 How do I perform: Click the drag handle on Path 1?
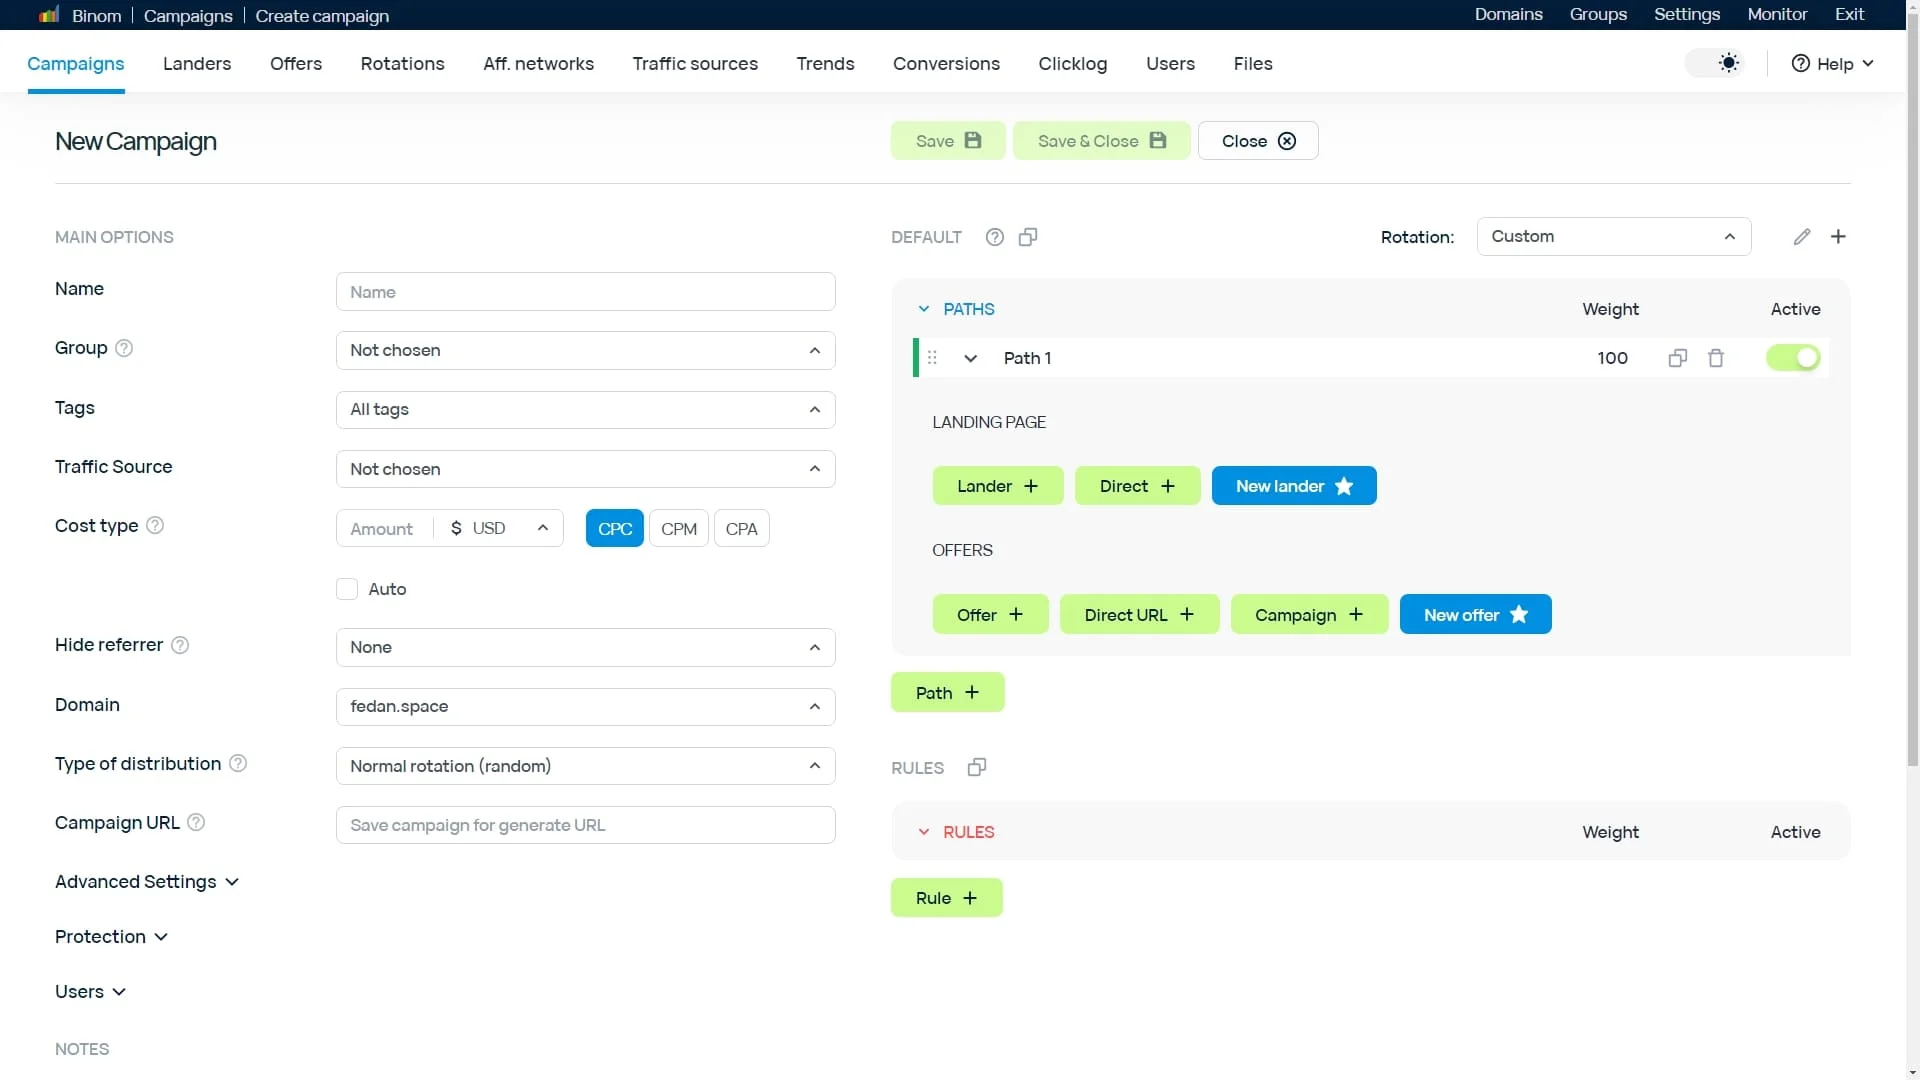[932, 358]
